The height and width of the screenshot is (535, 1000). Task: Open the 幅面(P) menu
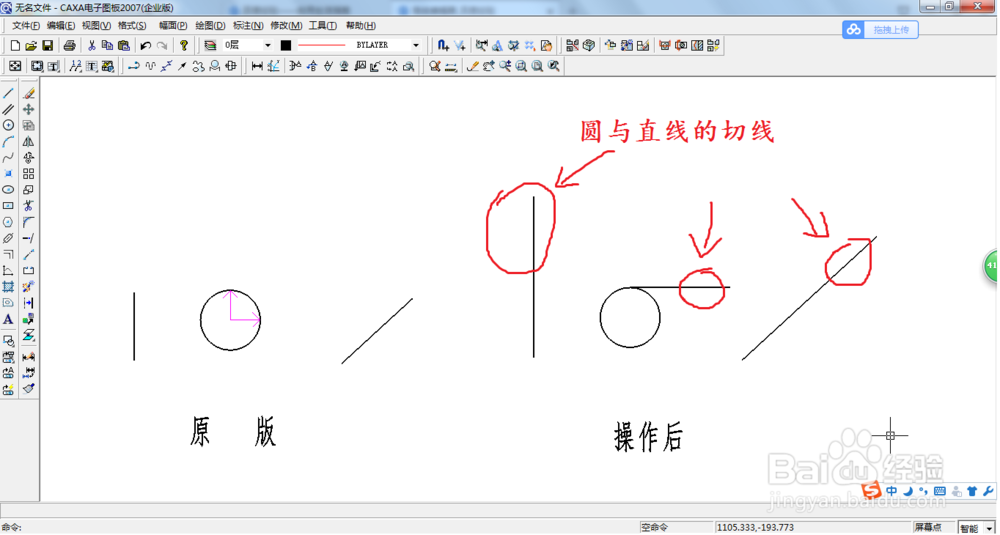(x=173, y=26)
